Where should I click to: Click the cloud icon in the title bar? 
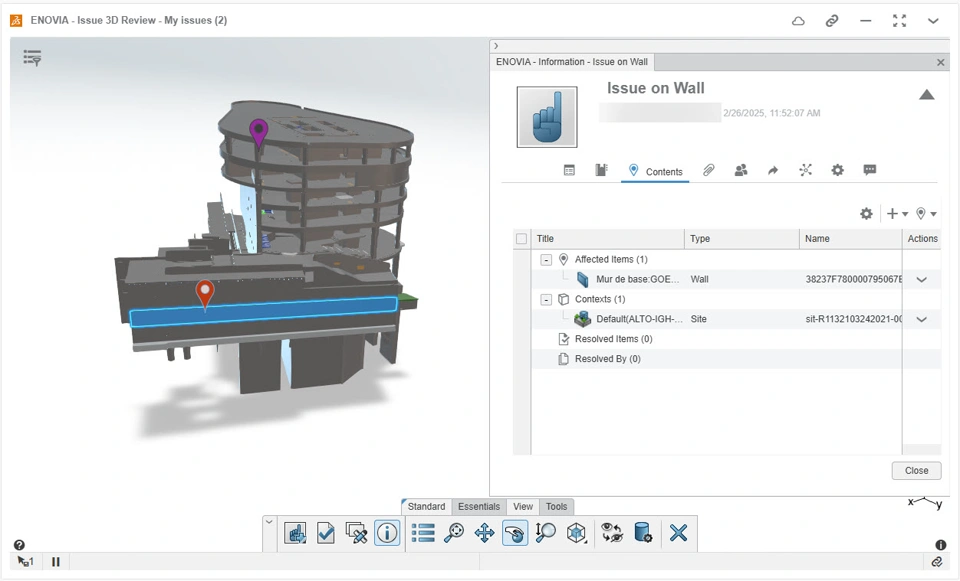pyautogui.click(x=798, y=21)
